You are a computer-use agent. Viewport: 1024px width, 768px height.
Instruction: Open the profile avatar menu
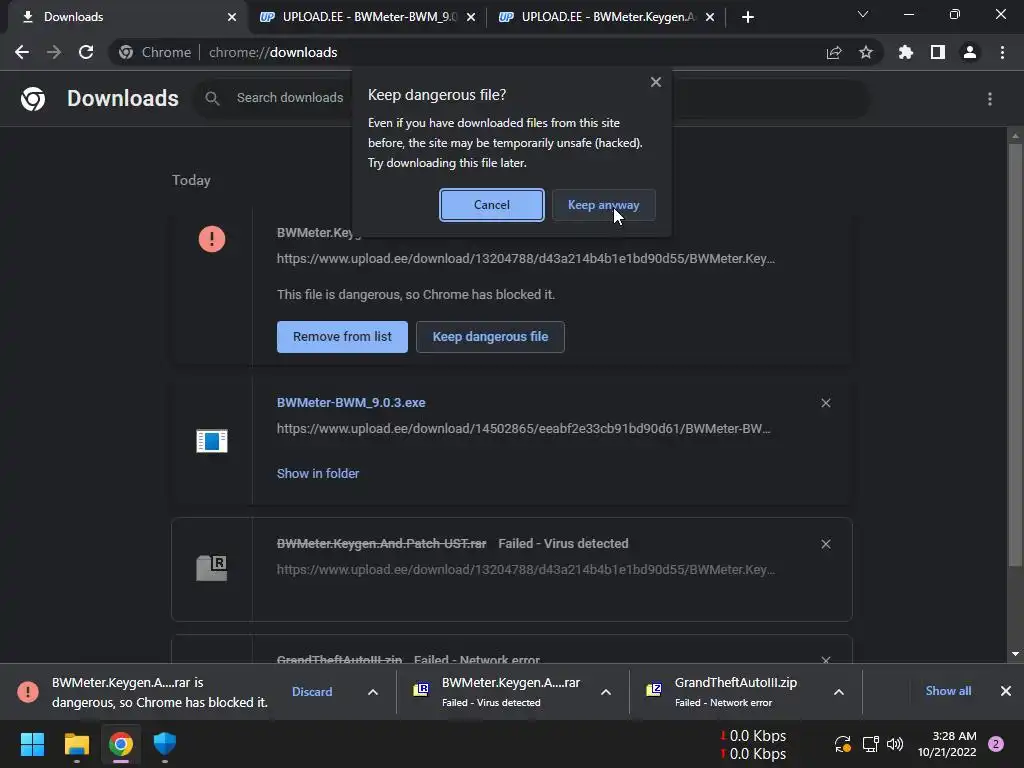coord(970,52)
